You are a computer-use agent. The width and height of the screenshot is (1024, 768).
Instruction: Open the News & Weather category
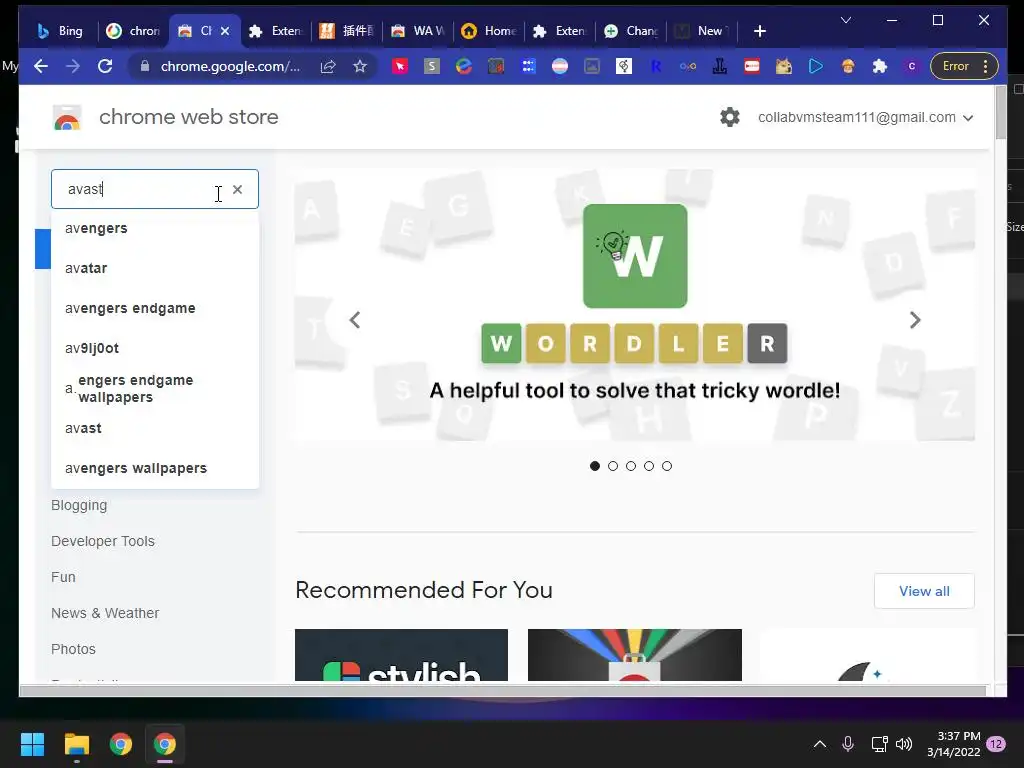(105, 613)
